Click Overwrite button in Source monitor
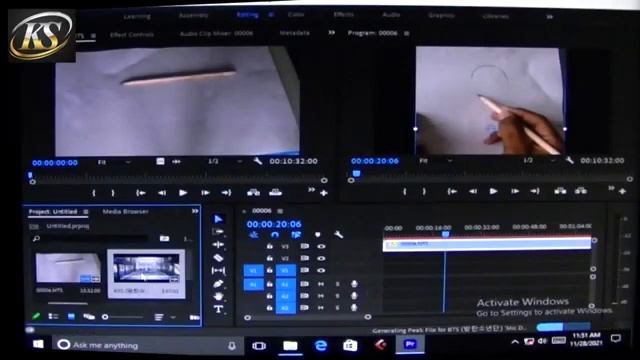 [x=275, y=192]
